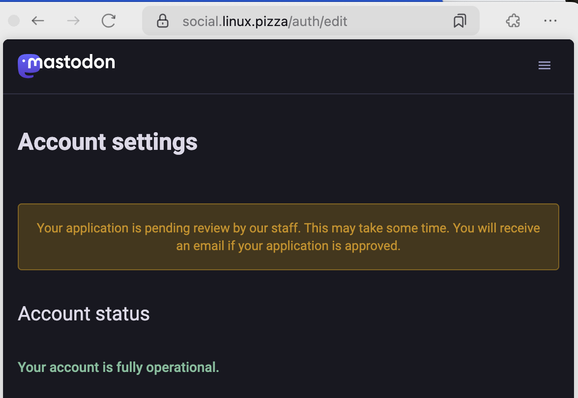The width and height of the screenshot is (578, 398).
Task: Open the browser three-dots menu
Action: (x=550, y=21)
